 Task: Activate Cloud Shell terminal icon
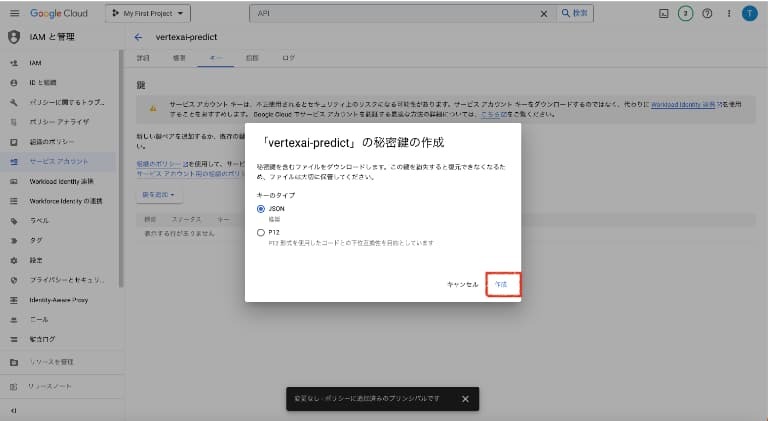pos(664,14)
